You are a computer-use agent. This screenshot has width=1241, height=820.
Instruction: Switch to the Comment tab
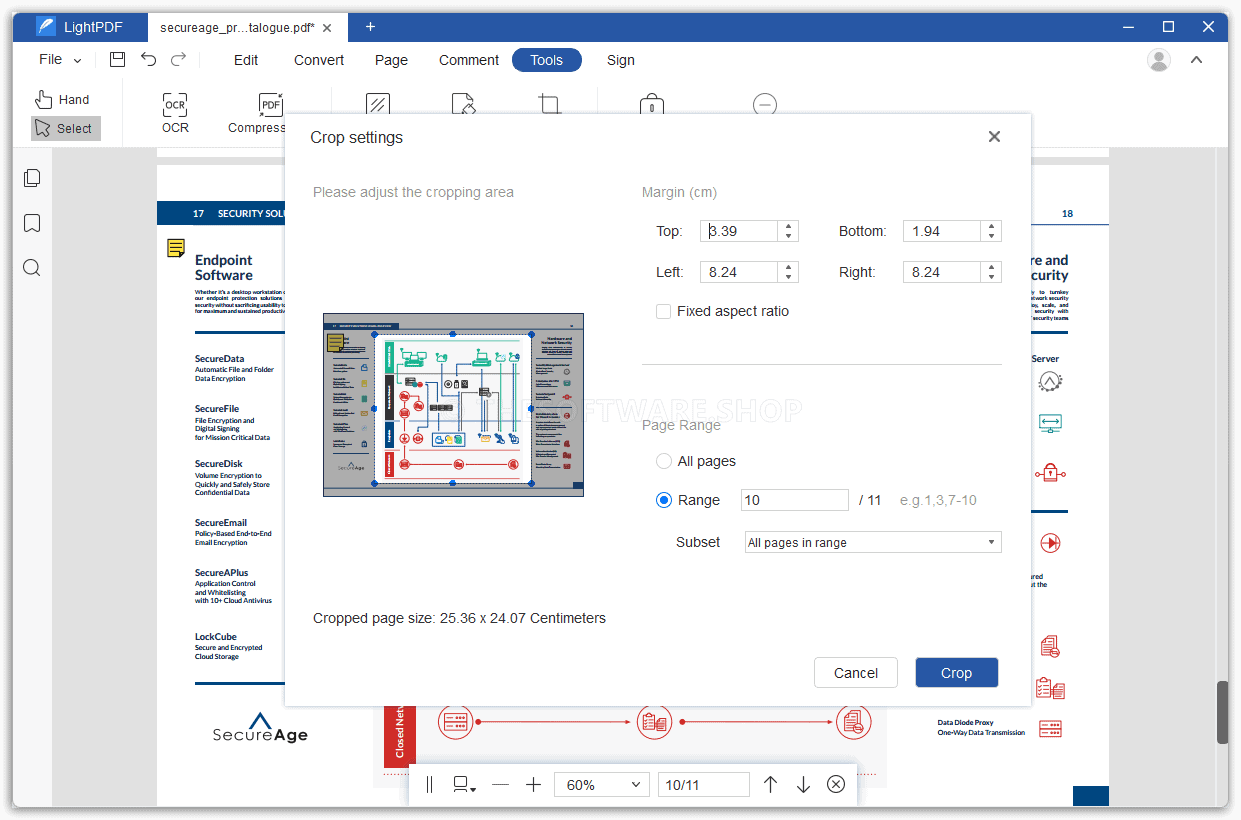[x=469, y=60]
